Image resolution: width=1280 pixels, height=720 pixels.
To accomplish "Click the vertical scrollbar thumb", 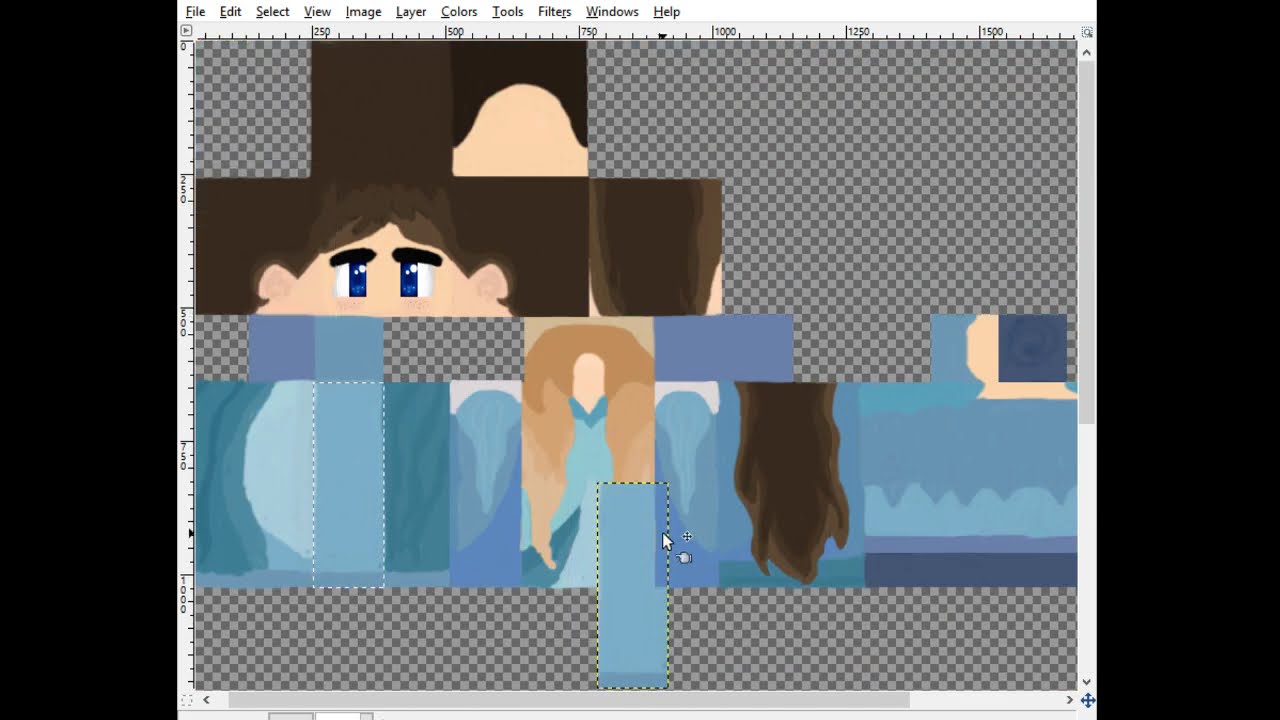I will pos(1087,241).
